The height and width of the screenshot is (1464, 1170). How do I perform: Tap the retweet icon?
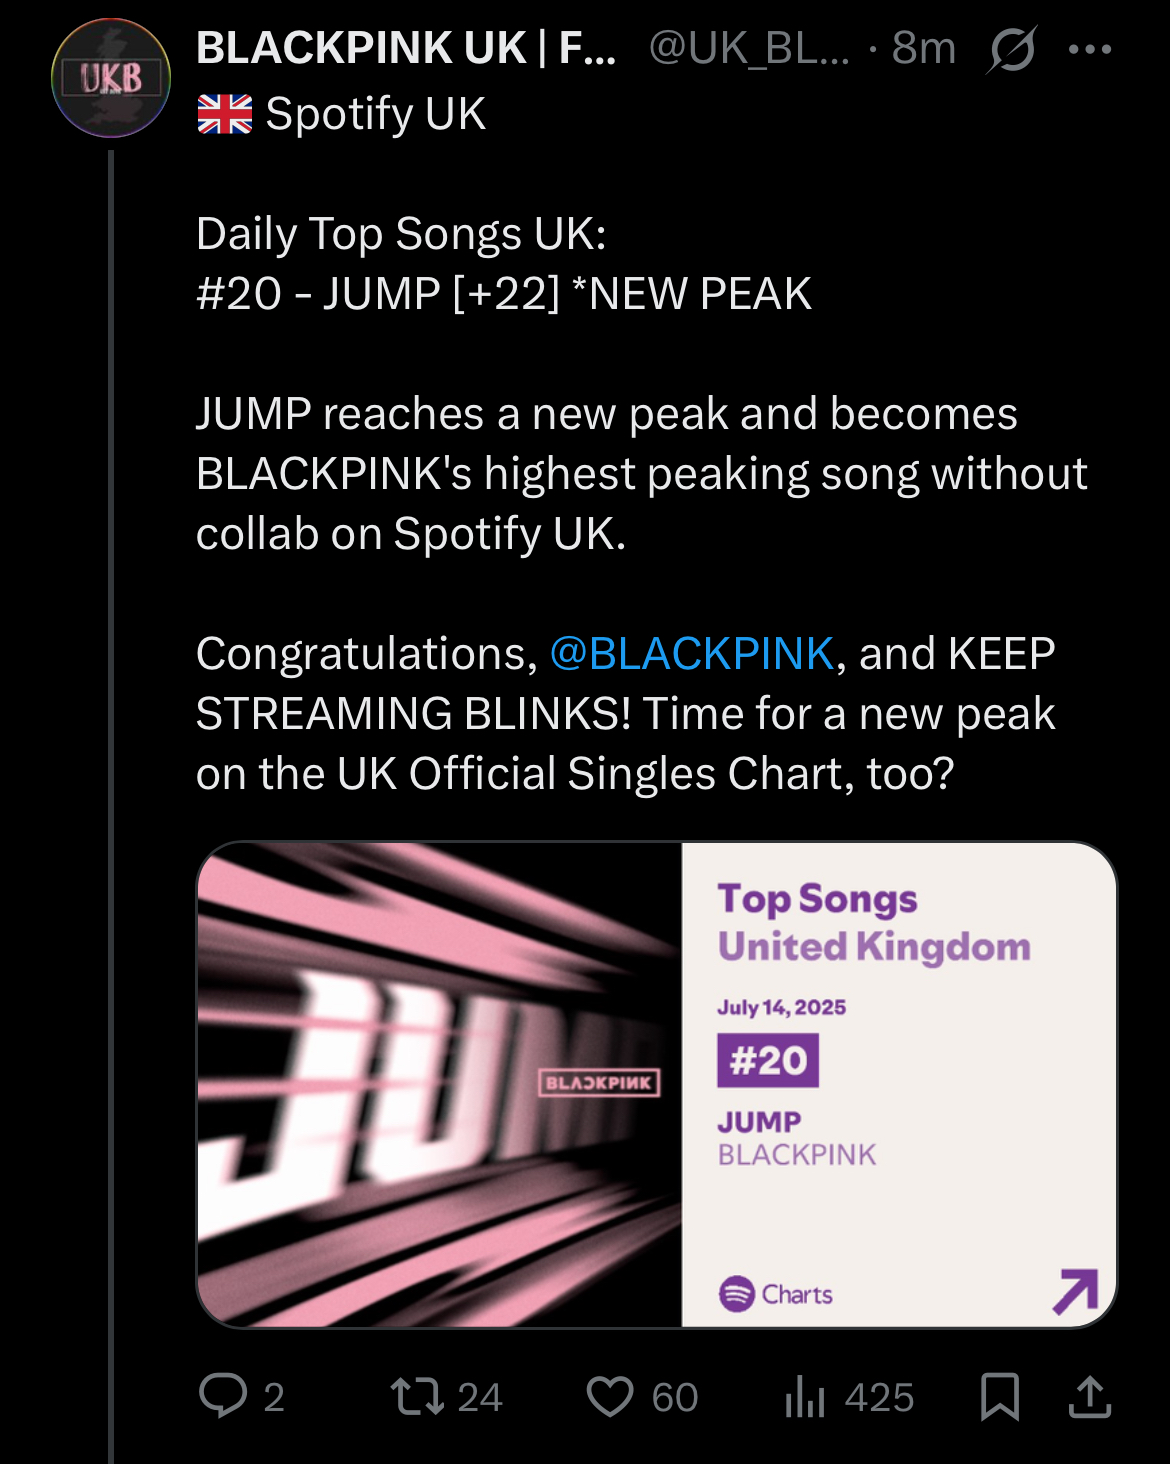pyautogui.click(x=417, y=1396)
